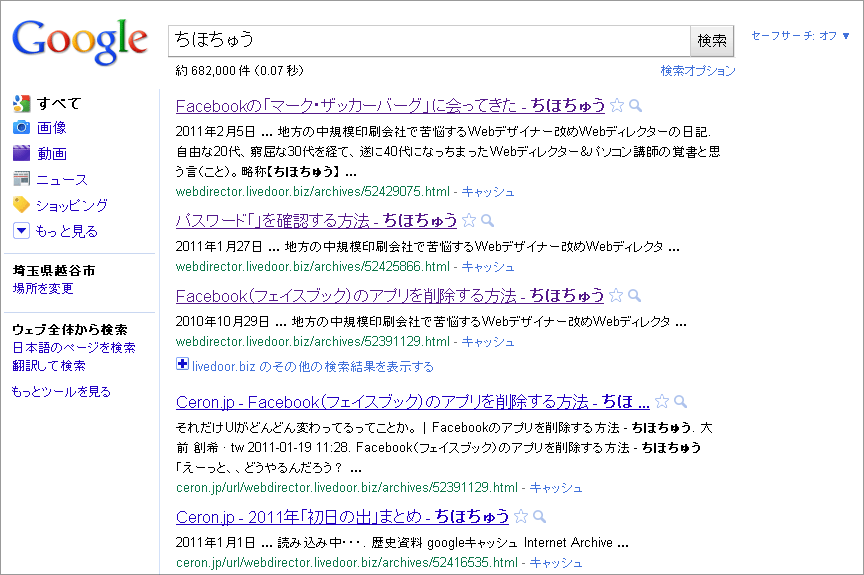Open キャッシュ for archives/52425866.html
The image size is (864, 575).
[x=488, y=267]
